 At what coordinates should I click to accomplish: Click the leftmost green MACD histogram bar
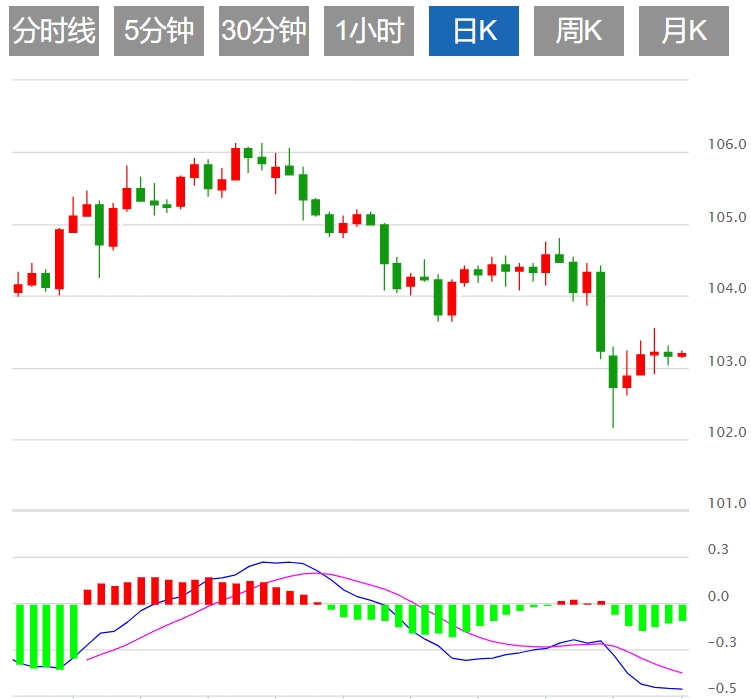click(x=19, y=635)
